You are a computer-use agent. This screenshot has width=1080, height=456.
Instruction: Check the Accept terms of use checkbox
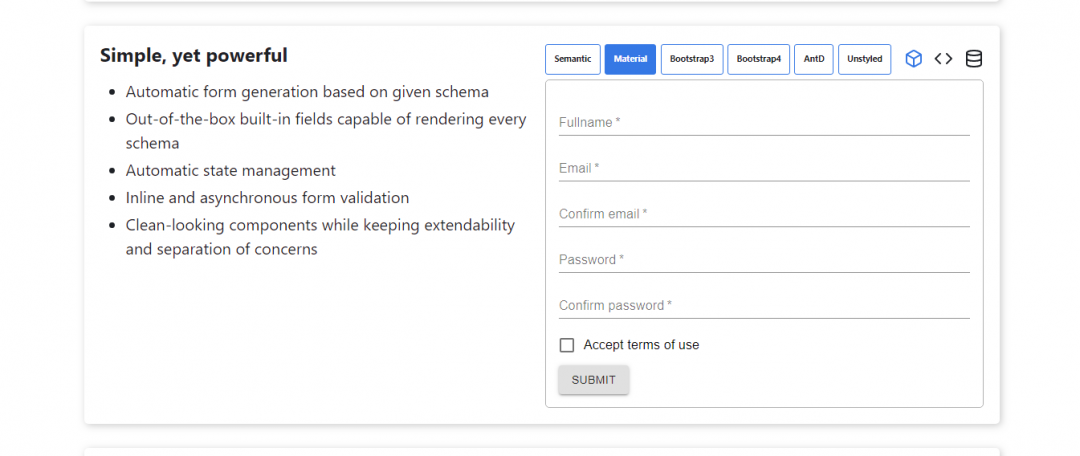point(567,345)
